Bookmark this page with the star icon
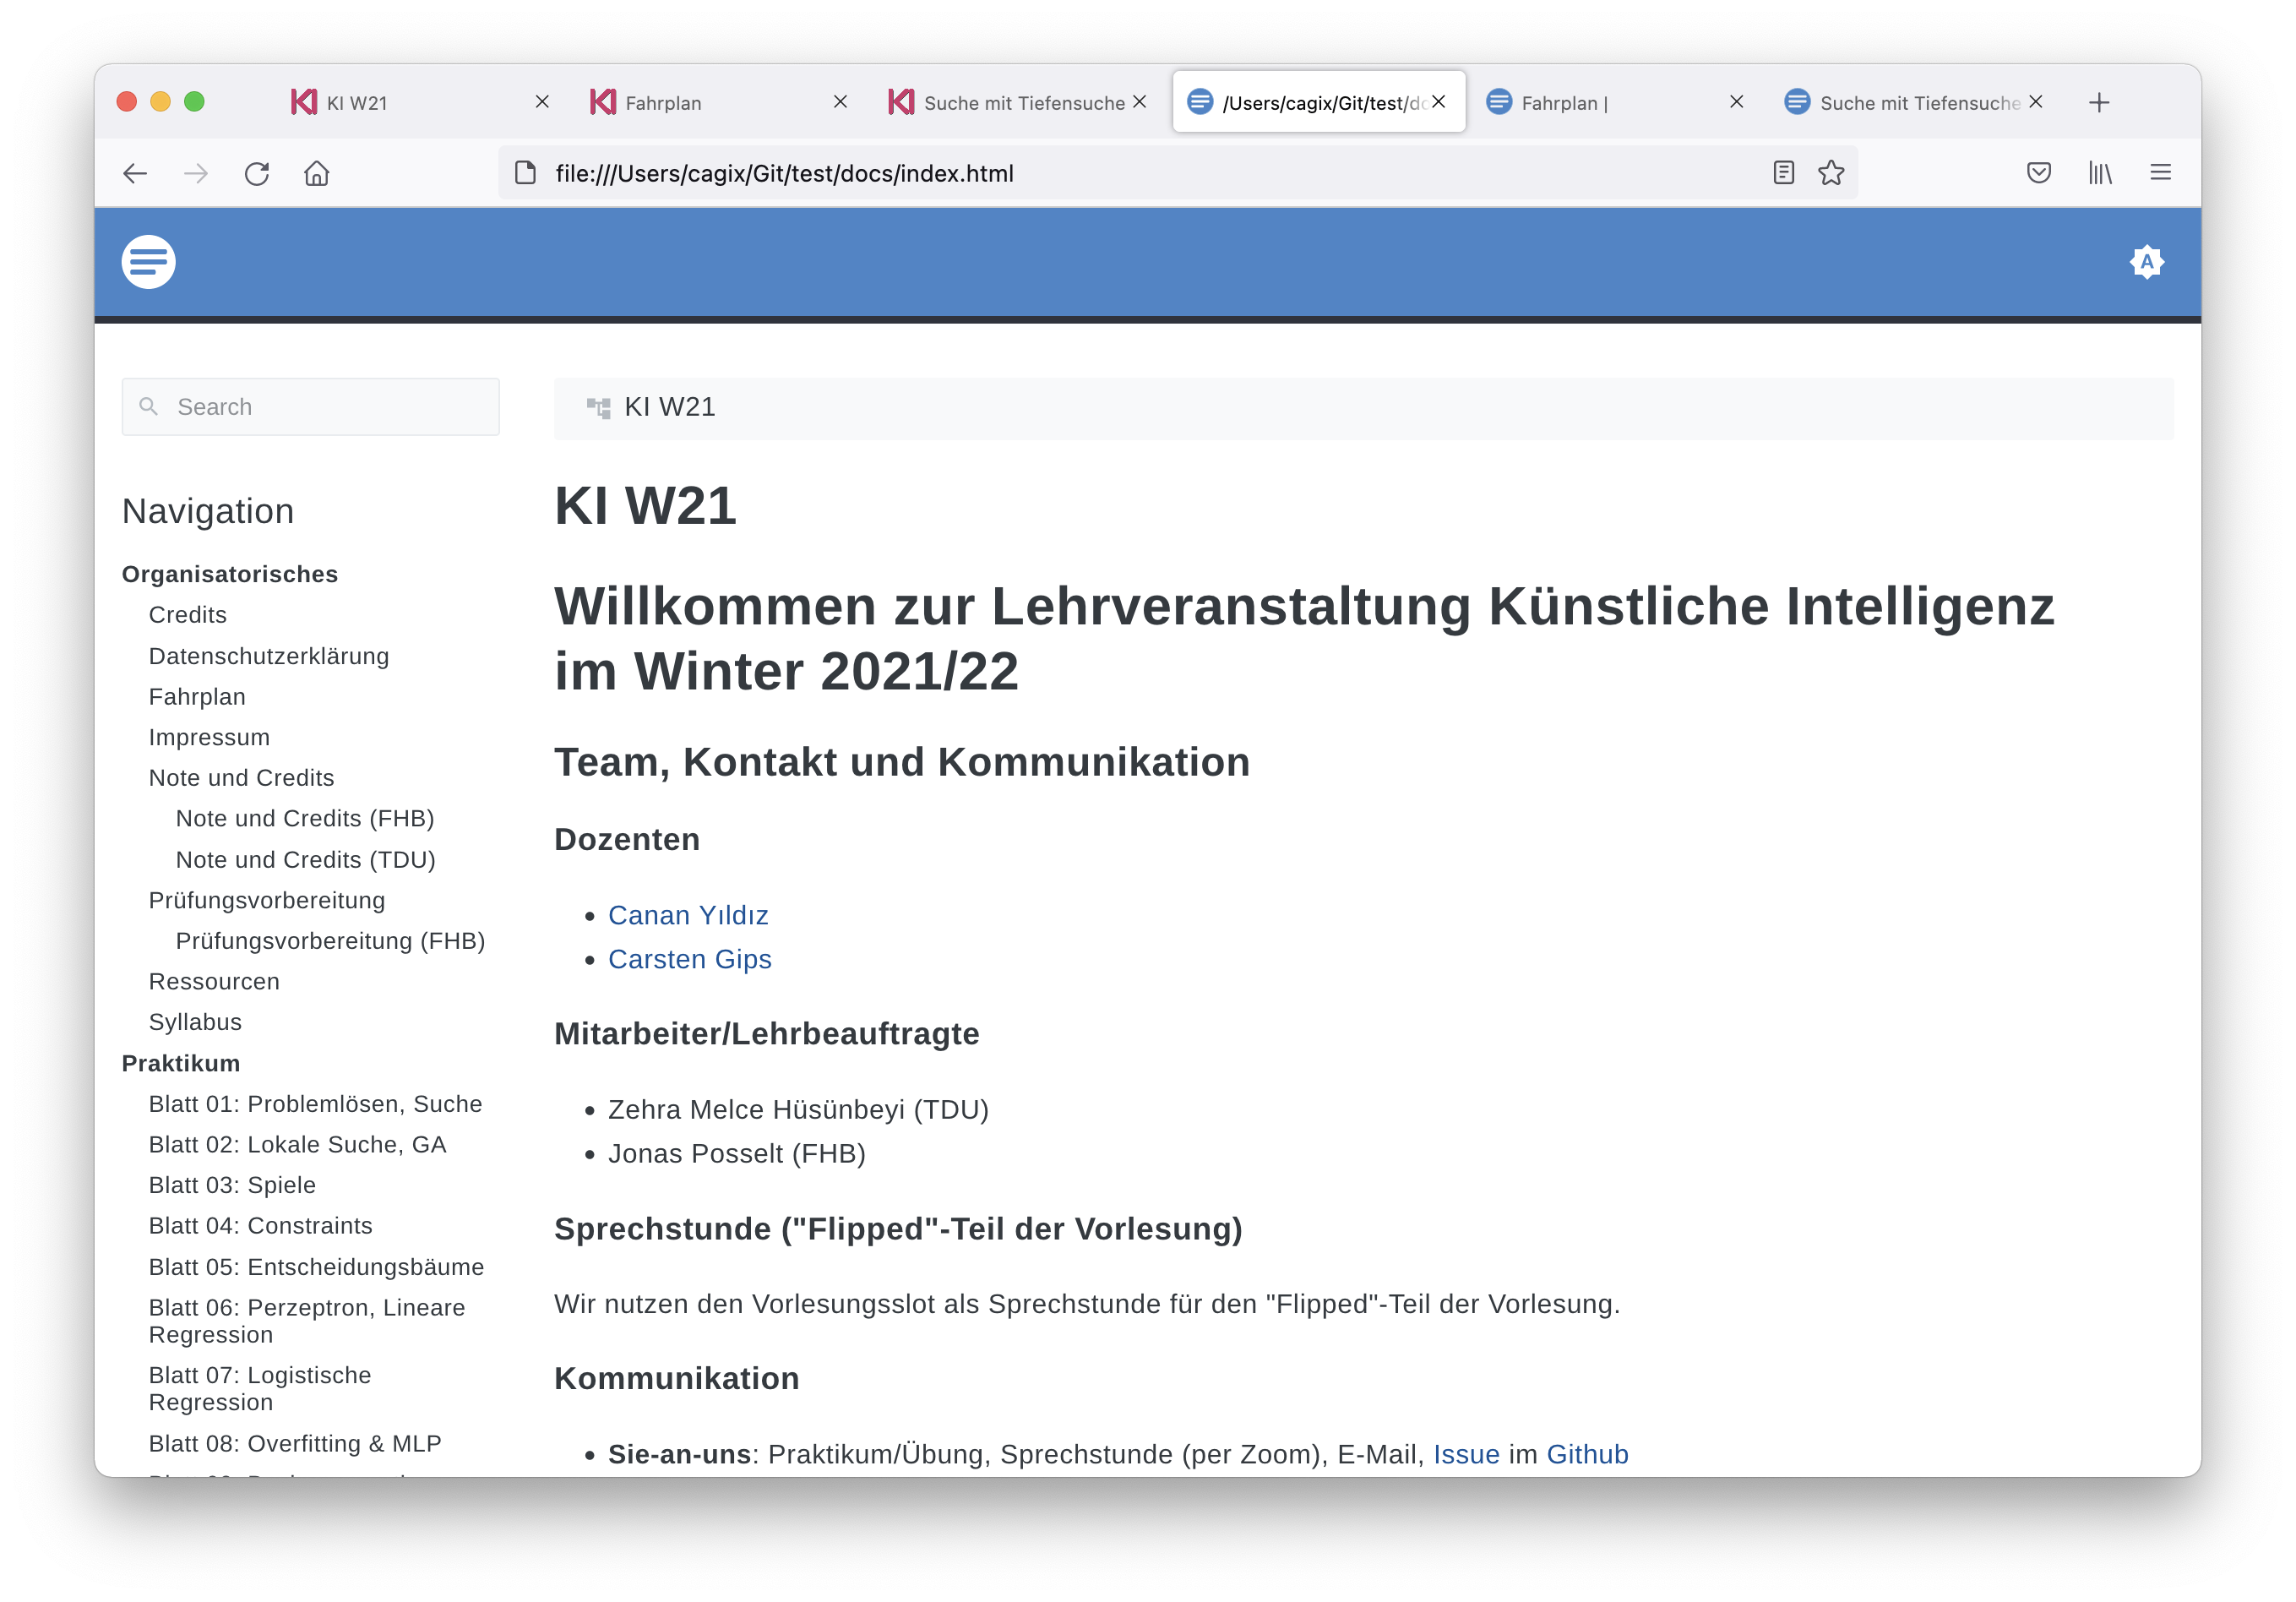 click(x=1831, y=173)
